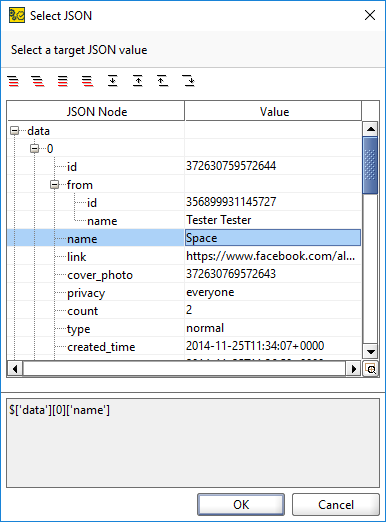Click the JSON path text field

(x=193, y=443)
